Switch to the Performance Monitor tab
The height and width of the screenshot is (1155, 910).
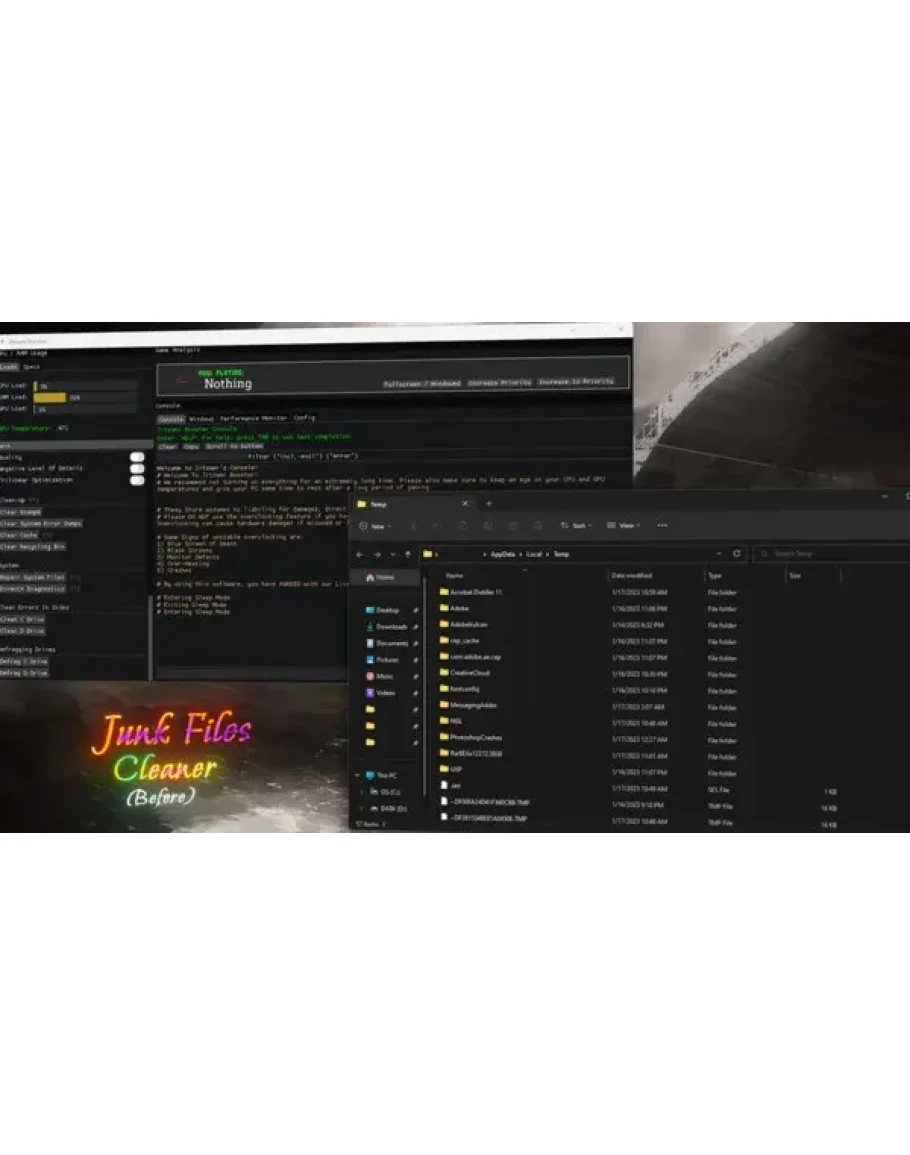coord(253,418)
